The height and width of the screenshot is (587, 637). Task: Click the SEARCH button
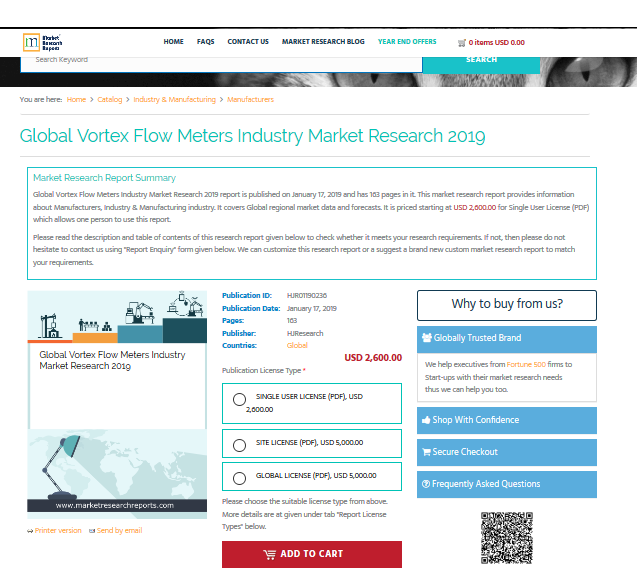point(481,65)
